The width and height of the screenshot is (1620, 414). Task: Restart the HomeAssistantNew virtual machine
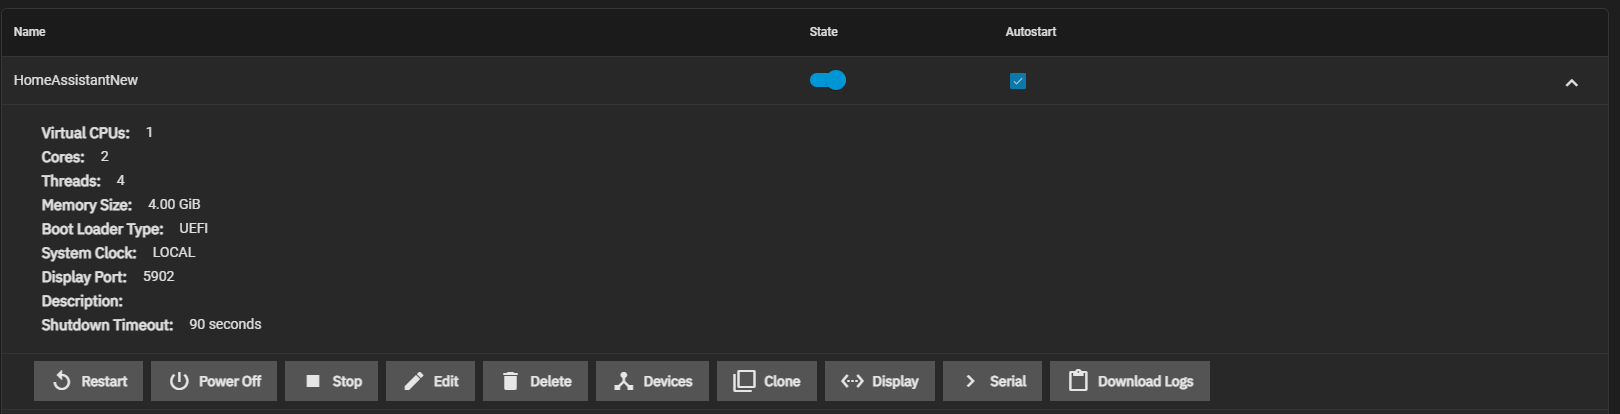coord(88,381)
